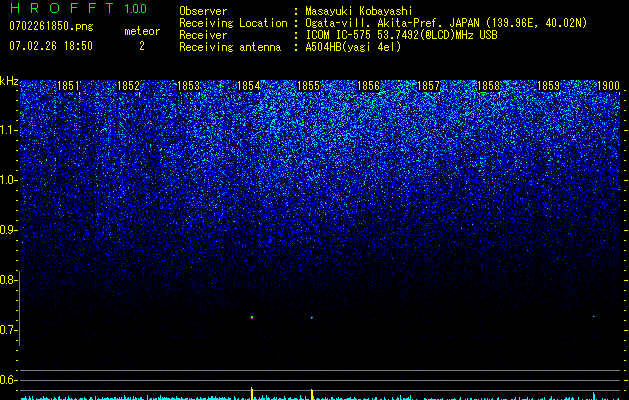
Task: Click the 1.1 kHz axis label
Action: 7,130
